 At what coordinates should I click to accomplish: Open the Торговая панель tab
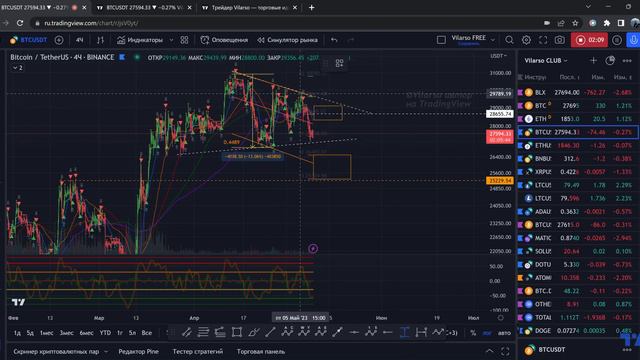click(x=261, y=351)
